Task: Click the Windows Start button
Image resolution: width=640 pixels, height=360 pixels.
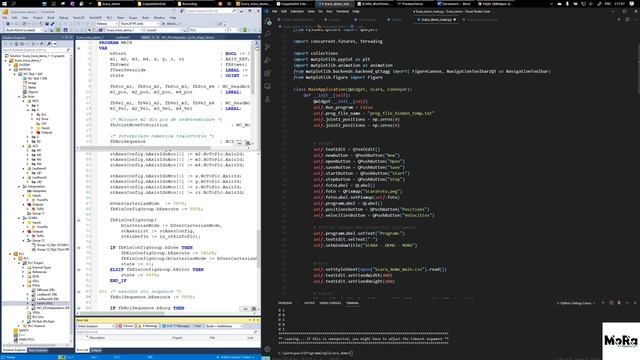Action: (x=4, y=3)
